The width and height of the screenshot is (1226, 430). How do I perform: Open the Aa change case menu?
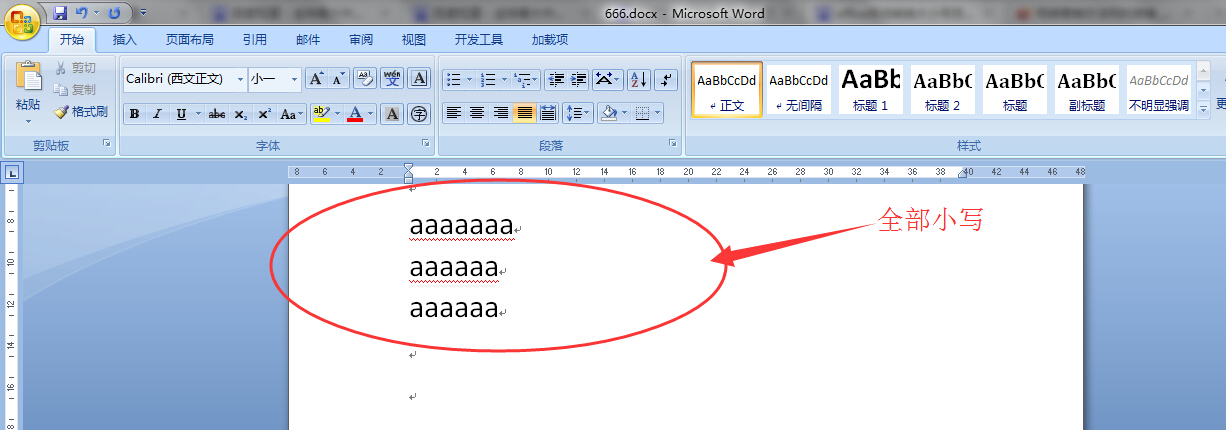pos(292,114)
